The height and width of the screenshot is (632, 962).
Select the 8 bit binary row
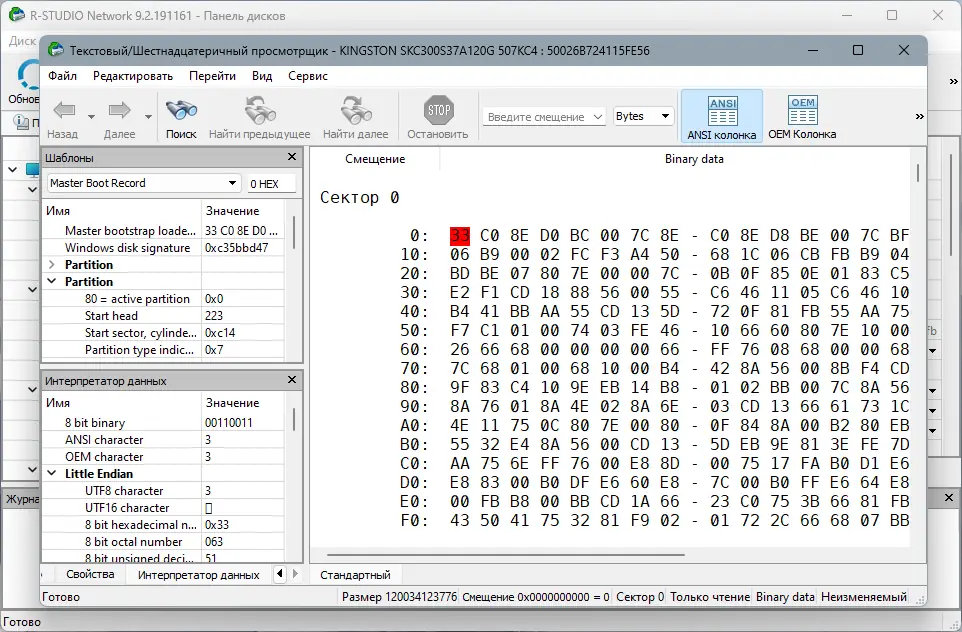163,423
